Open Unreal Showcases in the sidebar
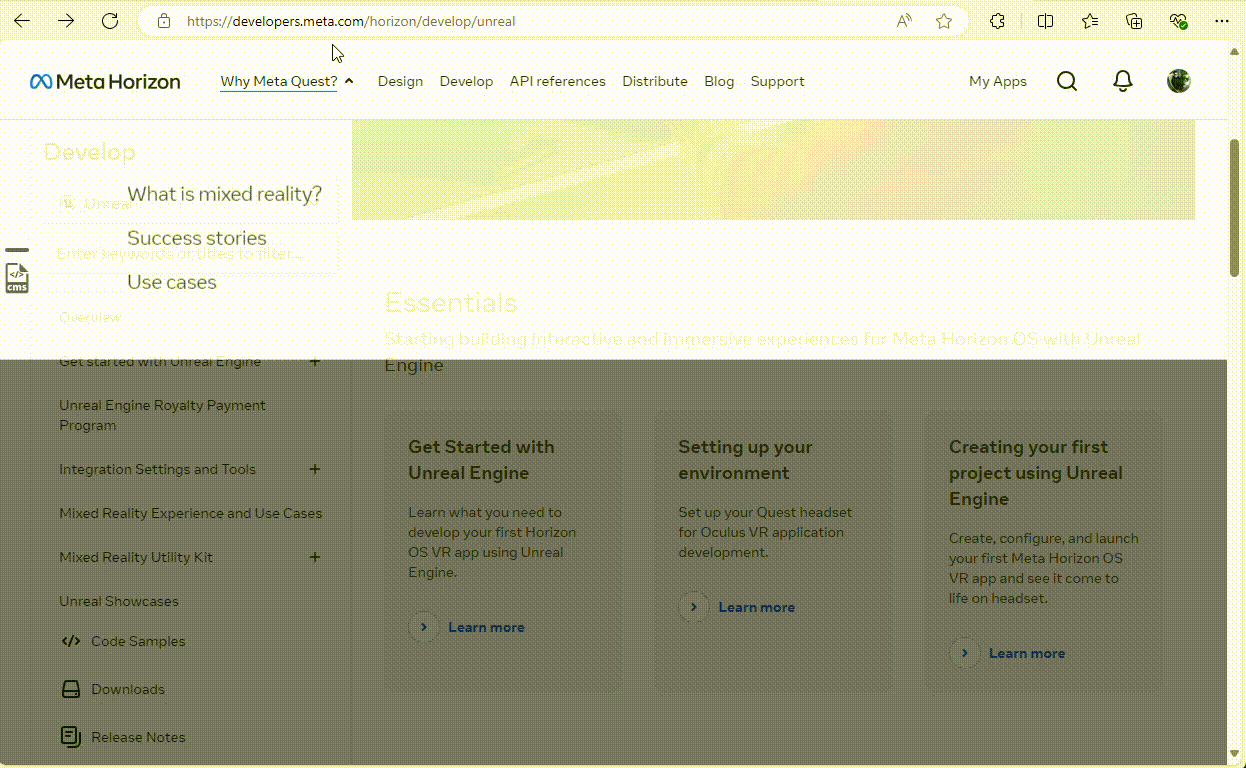The width and height of the screenshot is (1246, 768). pos(119,601)
